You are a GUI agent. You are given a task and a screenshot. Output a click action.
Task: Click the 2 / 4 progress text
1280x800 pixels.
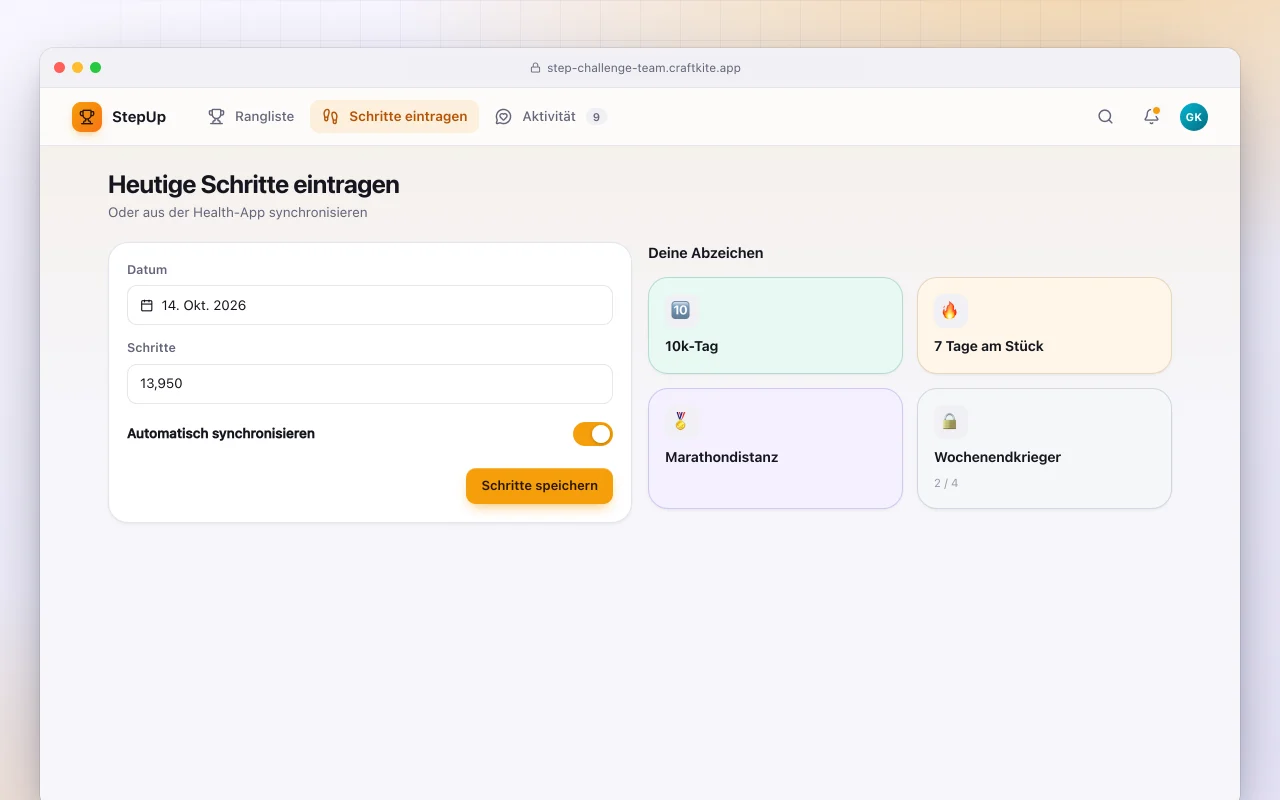(946, 483)
